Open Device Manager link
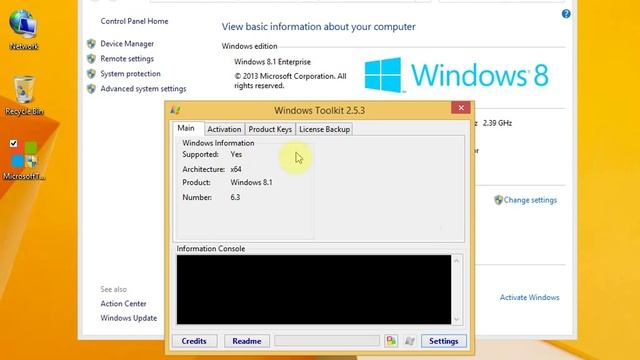 click(x=127, y=44)
